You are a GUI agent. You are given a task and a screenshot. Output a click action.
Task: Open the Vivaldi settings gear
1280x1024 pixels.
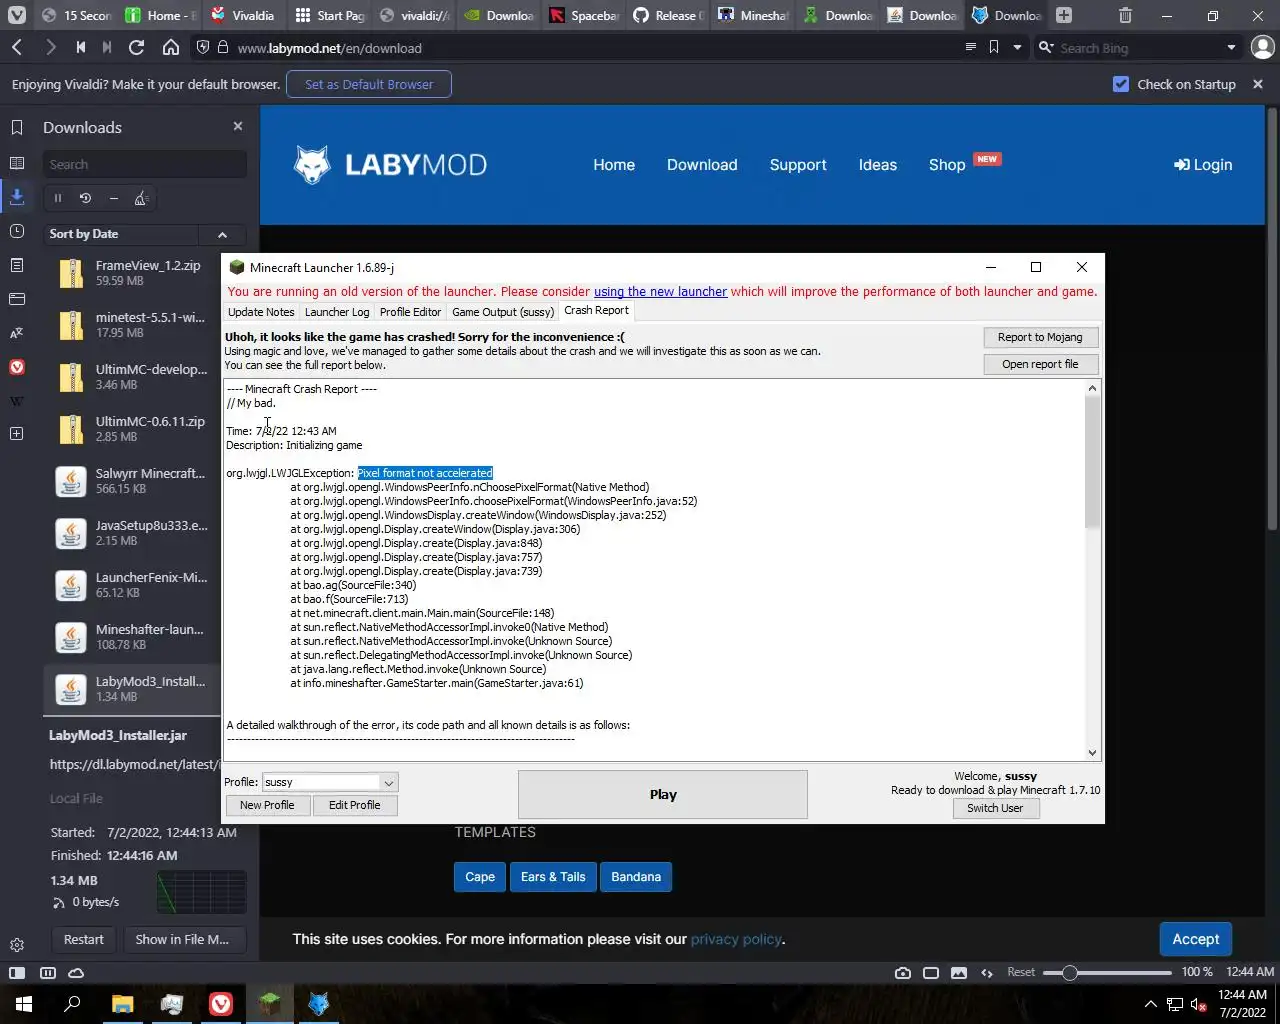coord(16,945)
